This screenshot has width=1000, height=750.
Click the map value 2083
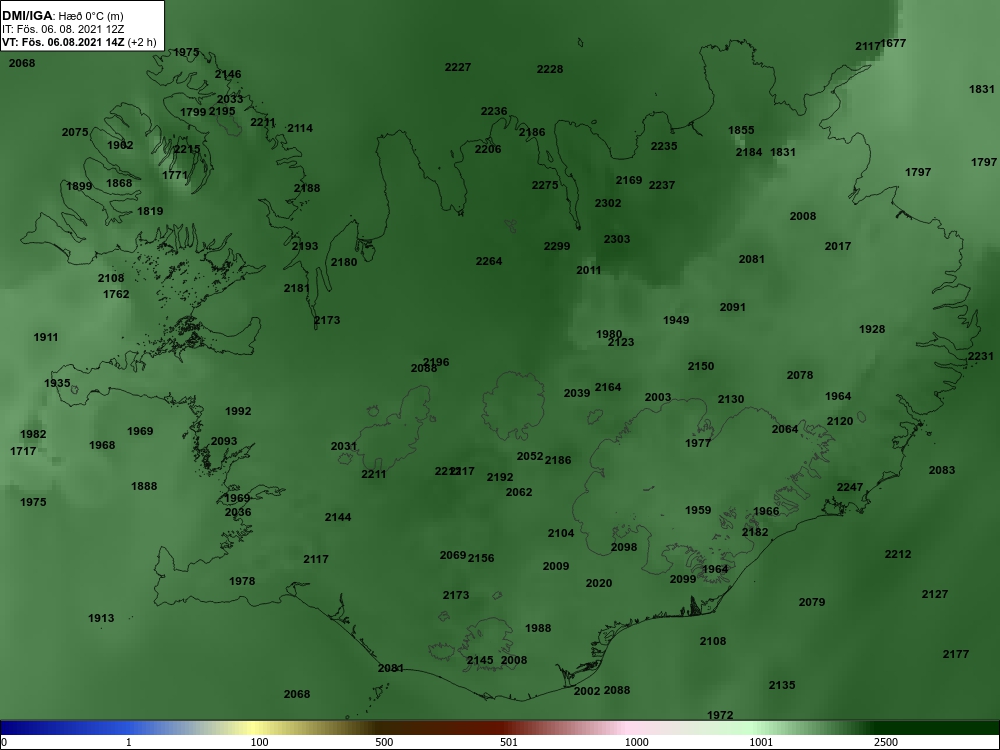(x=941, y=470)
